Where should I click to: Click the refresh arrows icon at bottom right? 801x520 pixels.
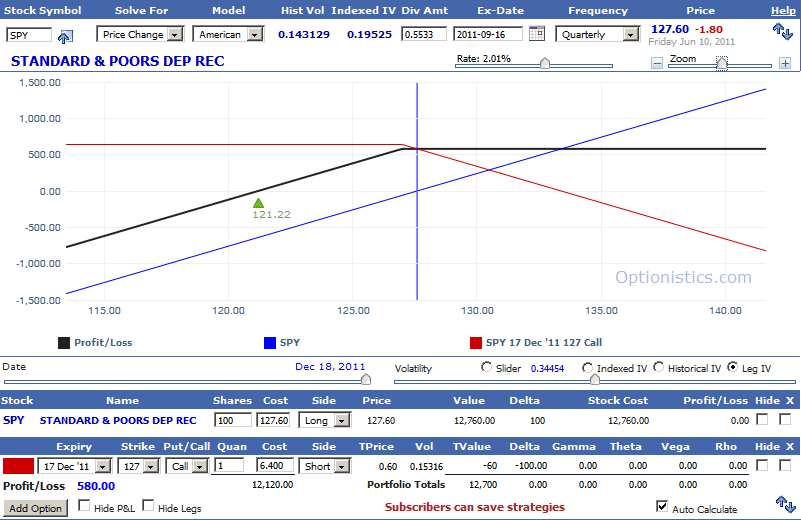pyautogui.click(x=786, y=505)
